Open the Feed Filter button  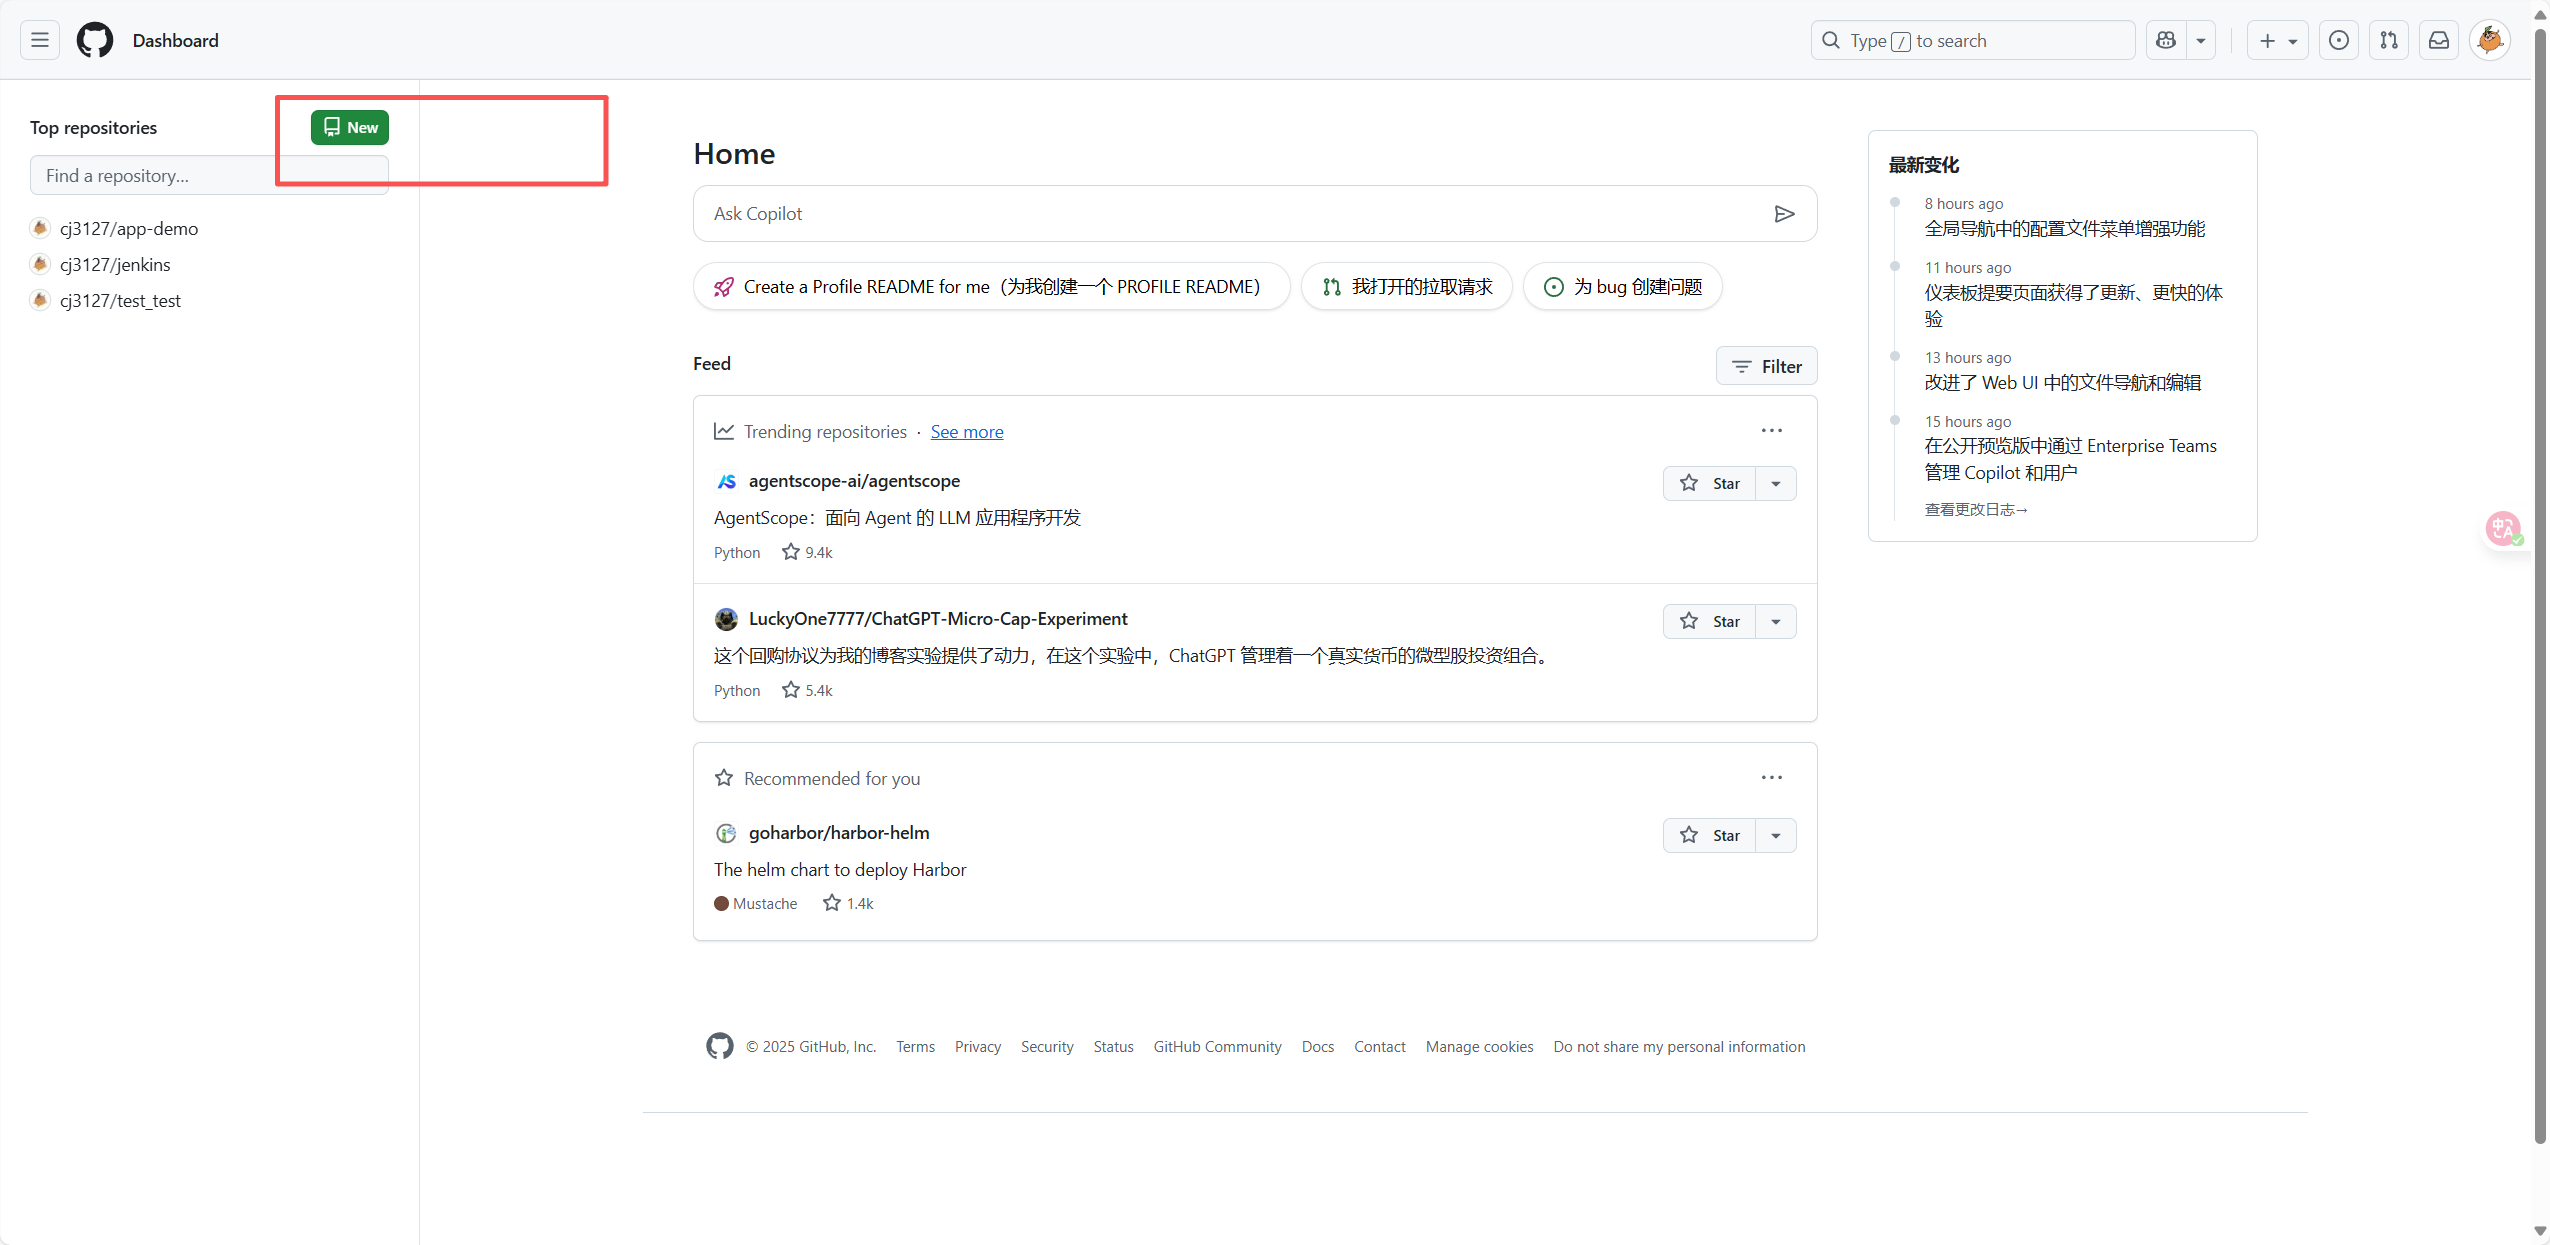pos(1766,366)
